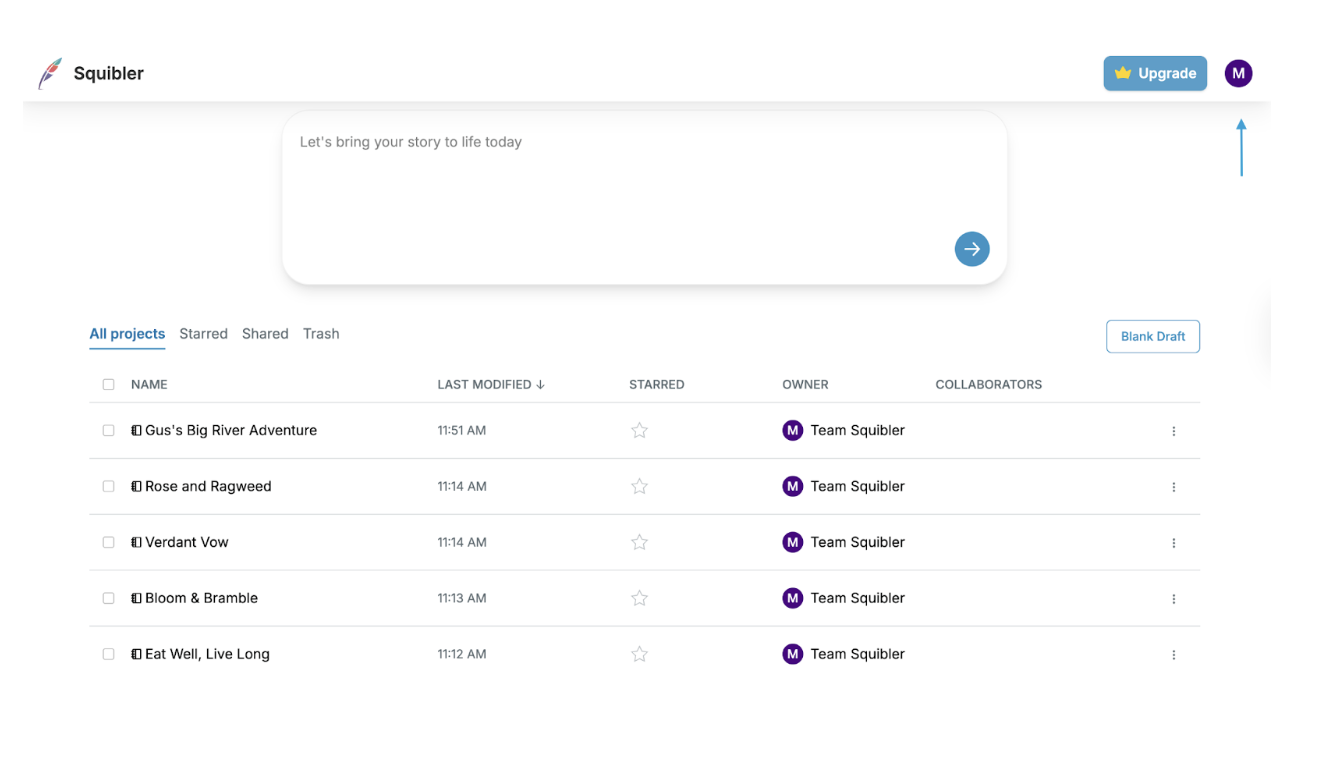Switch to the Starred tab
Screen dimensions: 1328x774
pyautogui.click(x=203, y=334)
